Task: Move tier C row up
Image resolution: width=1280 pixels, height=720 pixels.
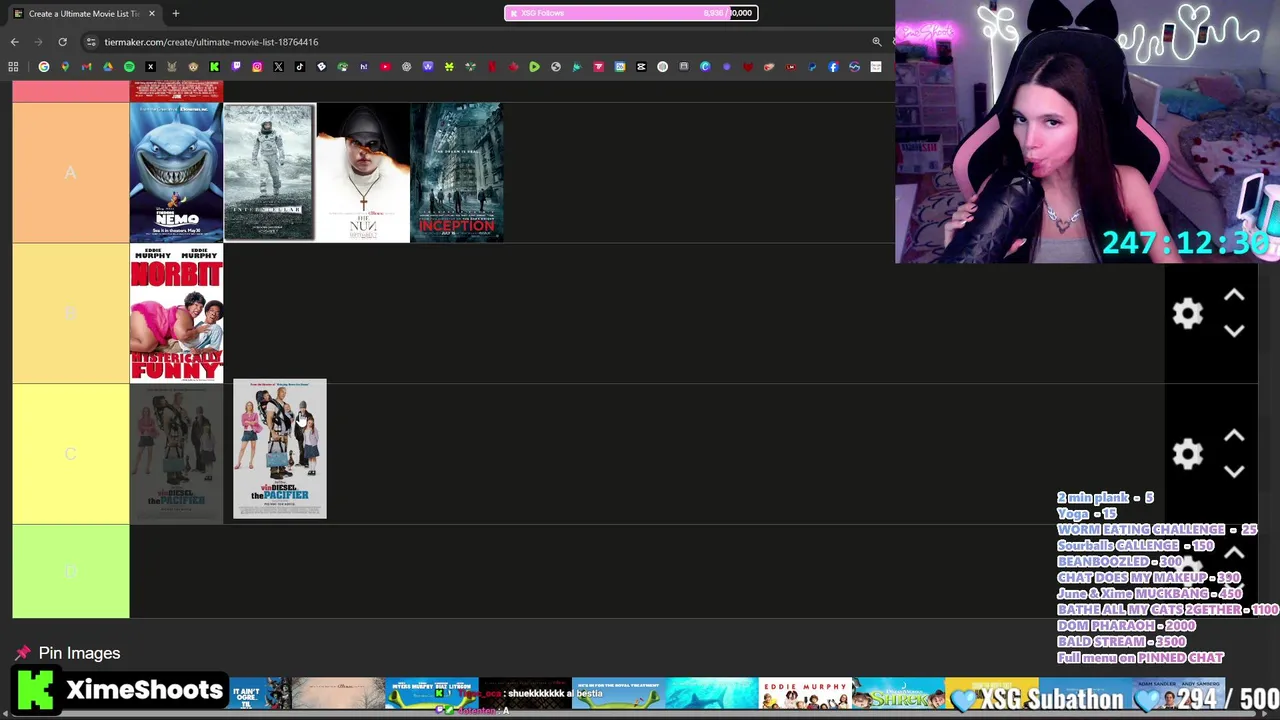Action: tap(1234, 437)
